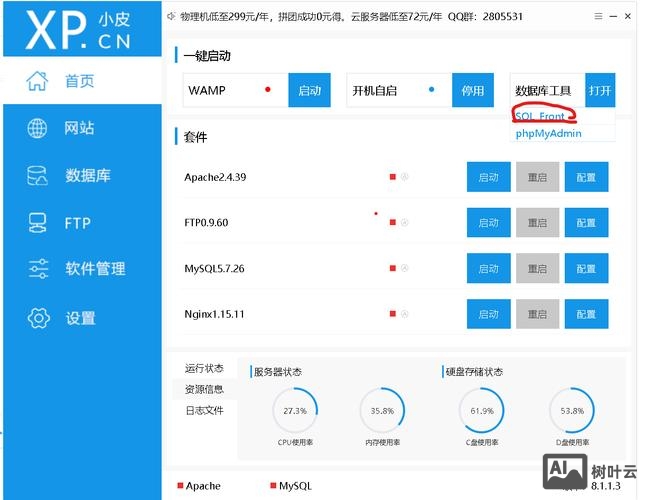Click the FTP0.9.60 label
The height and width of the screenshot is (500, 645).
206,222
